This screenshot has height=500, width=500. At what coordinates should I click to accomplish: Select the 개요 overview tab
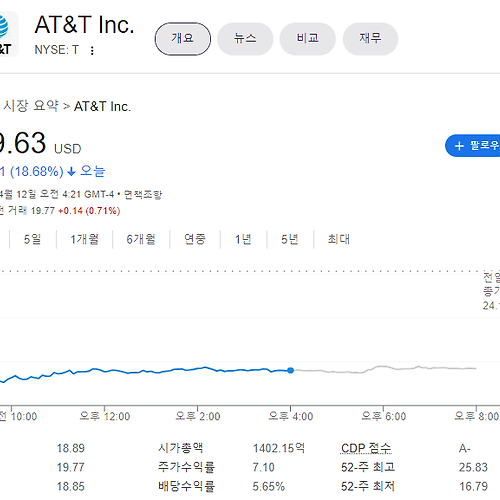183,39
